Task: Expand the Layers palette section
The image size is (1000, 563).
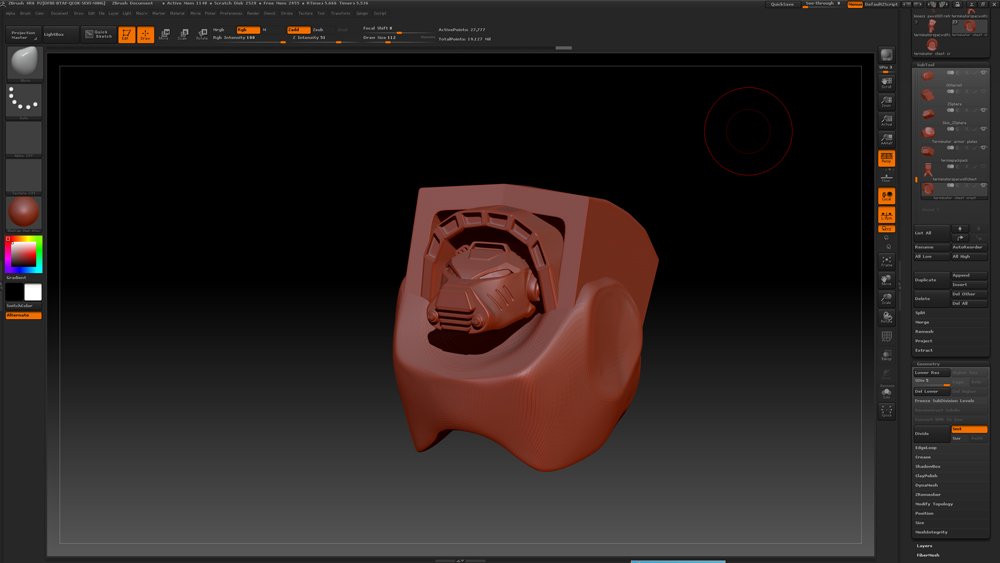Action: [x=924, y=546]
